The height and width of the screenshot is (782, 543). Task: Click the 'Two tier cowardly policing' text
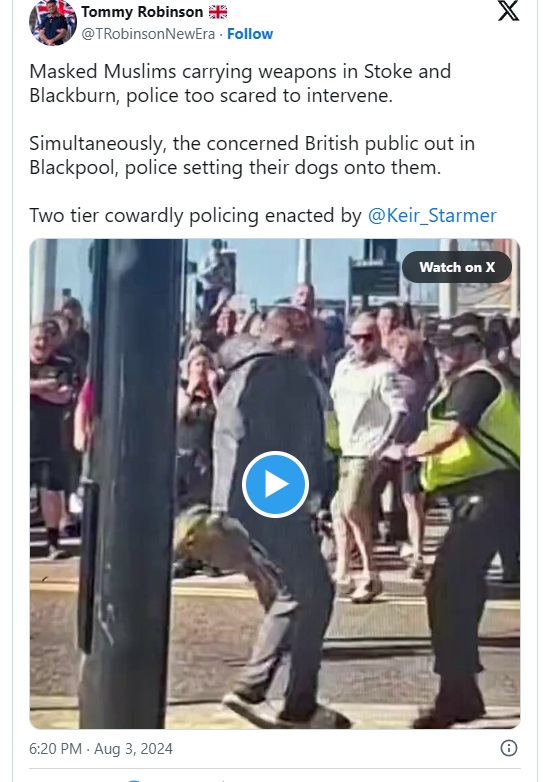coord(145,215)
